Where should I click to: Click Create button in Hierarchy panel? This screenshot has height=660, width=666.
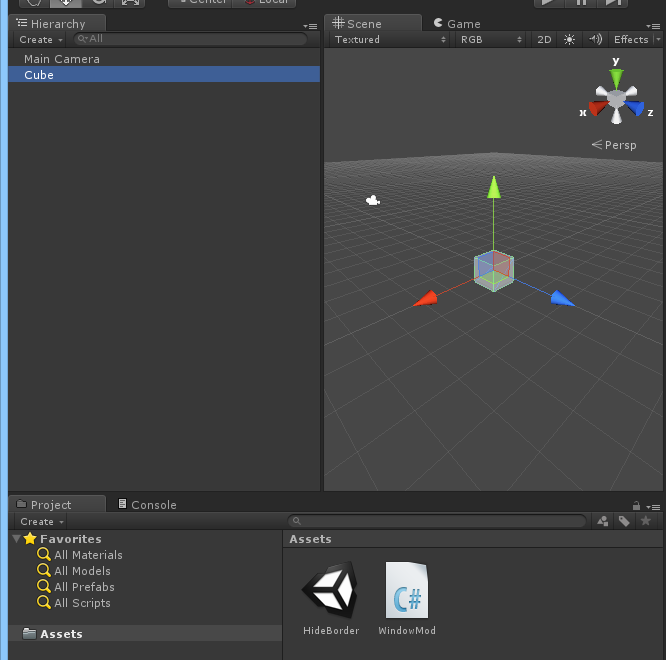(x=40, y=40)
